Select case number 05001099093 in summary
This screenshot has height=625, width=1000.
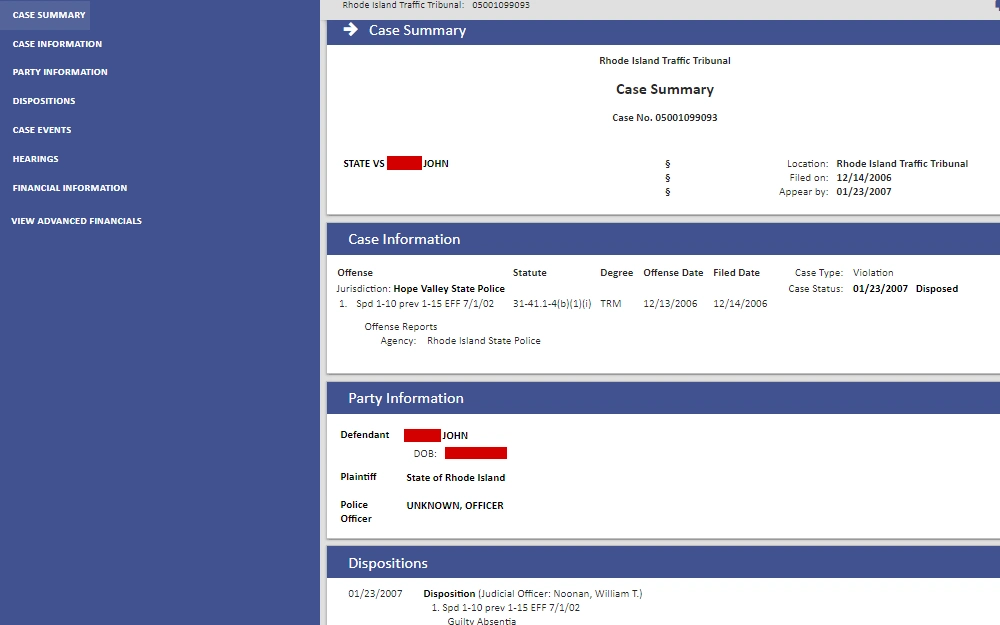click(x=686, y=117)
